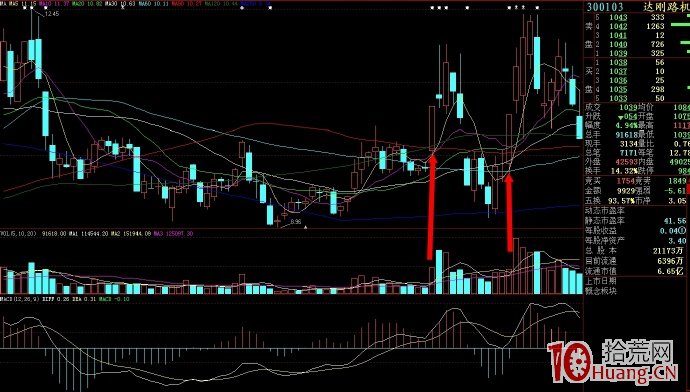The height and width of the screenshot is (392, 690).
Task: Click the green bar beside volume 1263
Action: coord(679,25)
